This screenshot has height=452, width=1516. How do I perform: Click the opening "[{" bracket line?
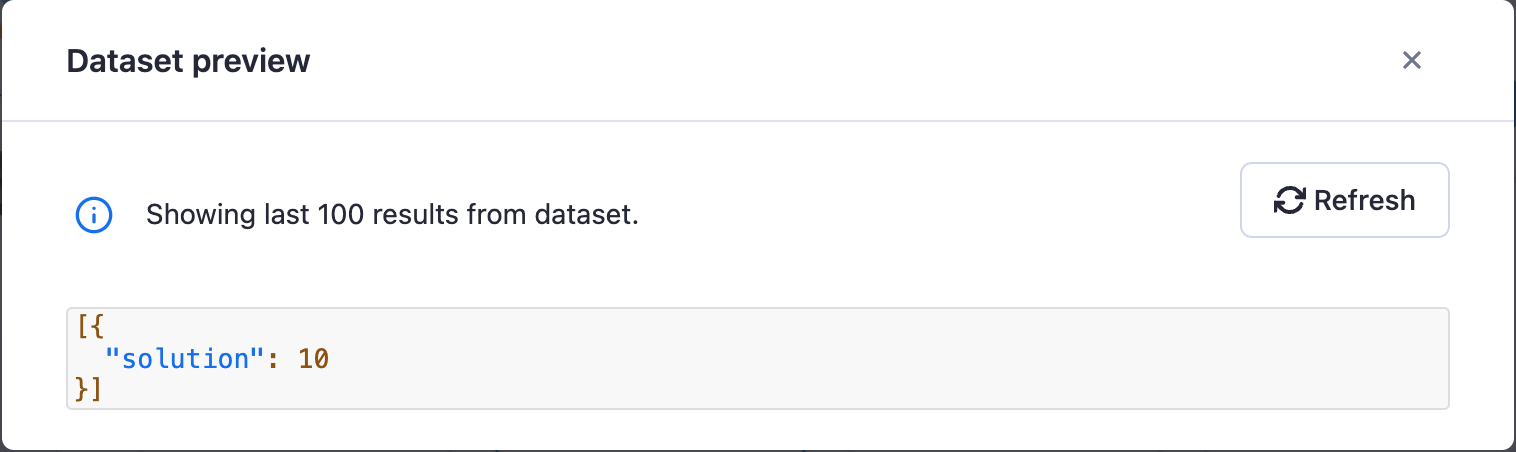(x=90, y=327)
